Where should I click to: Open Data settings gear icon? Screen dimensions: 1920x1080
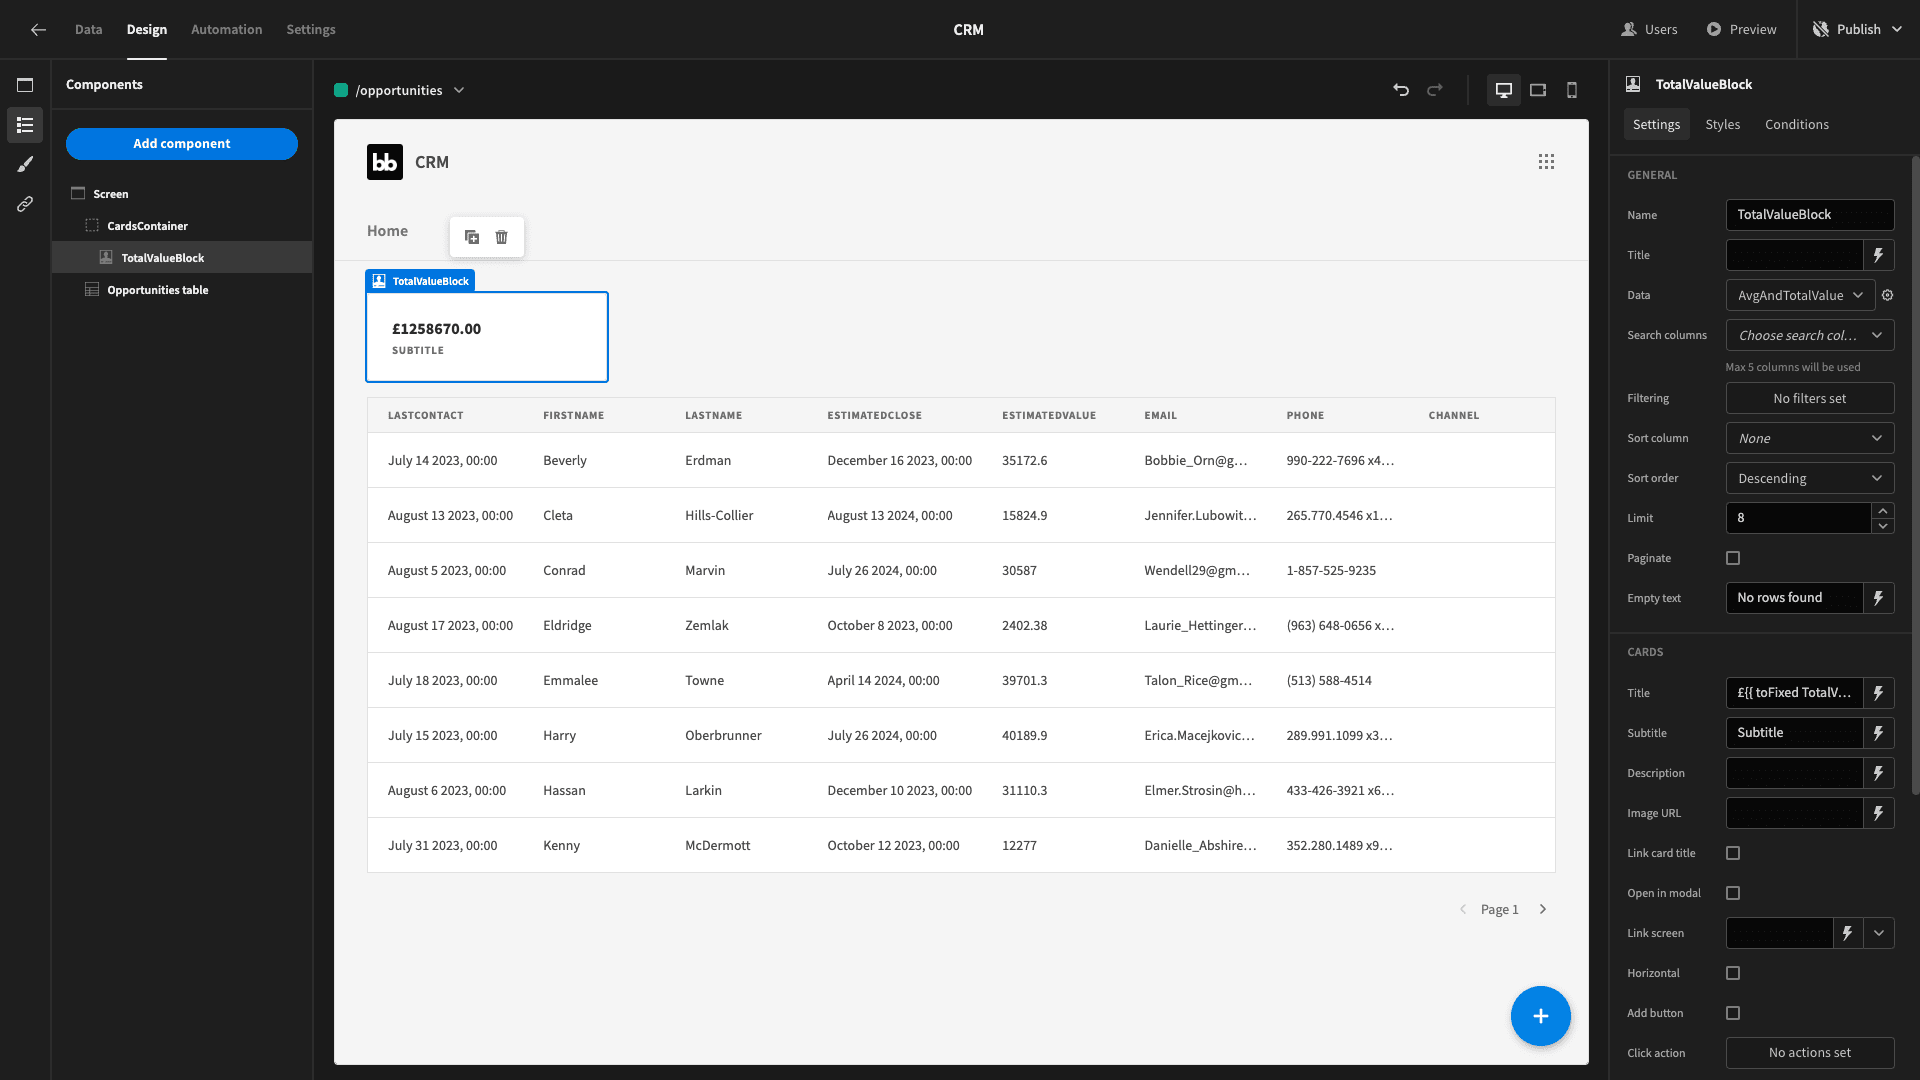tap(1888, 295)
